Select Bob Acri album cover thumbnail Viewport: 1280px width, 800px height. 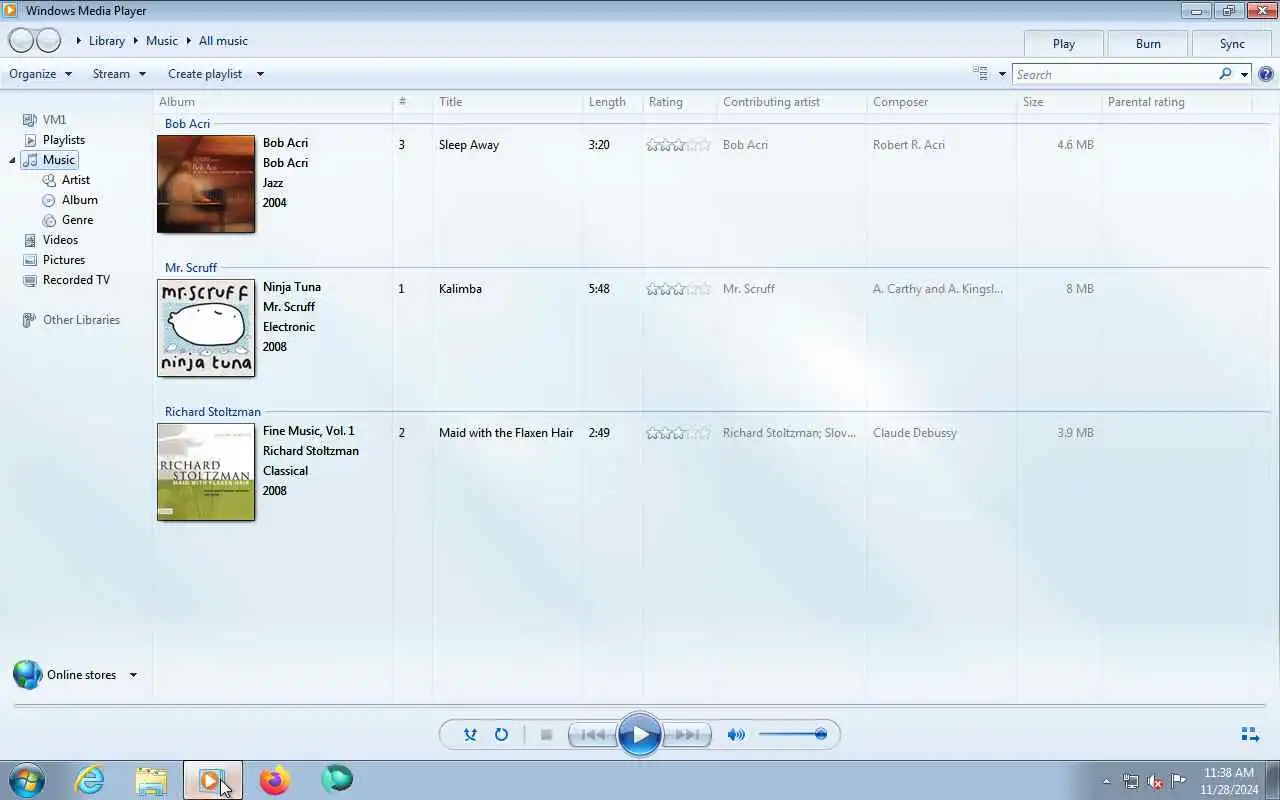(x=206, y=184)
